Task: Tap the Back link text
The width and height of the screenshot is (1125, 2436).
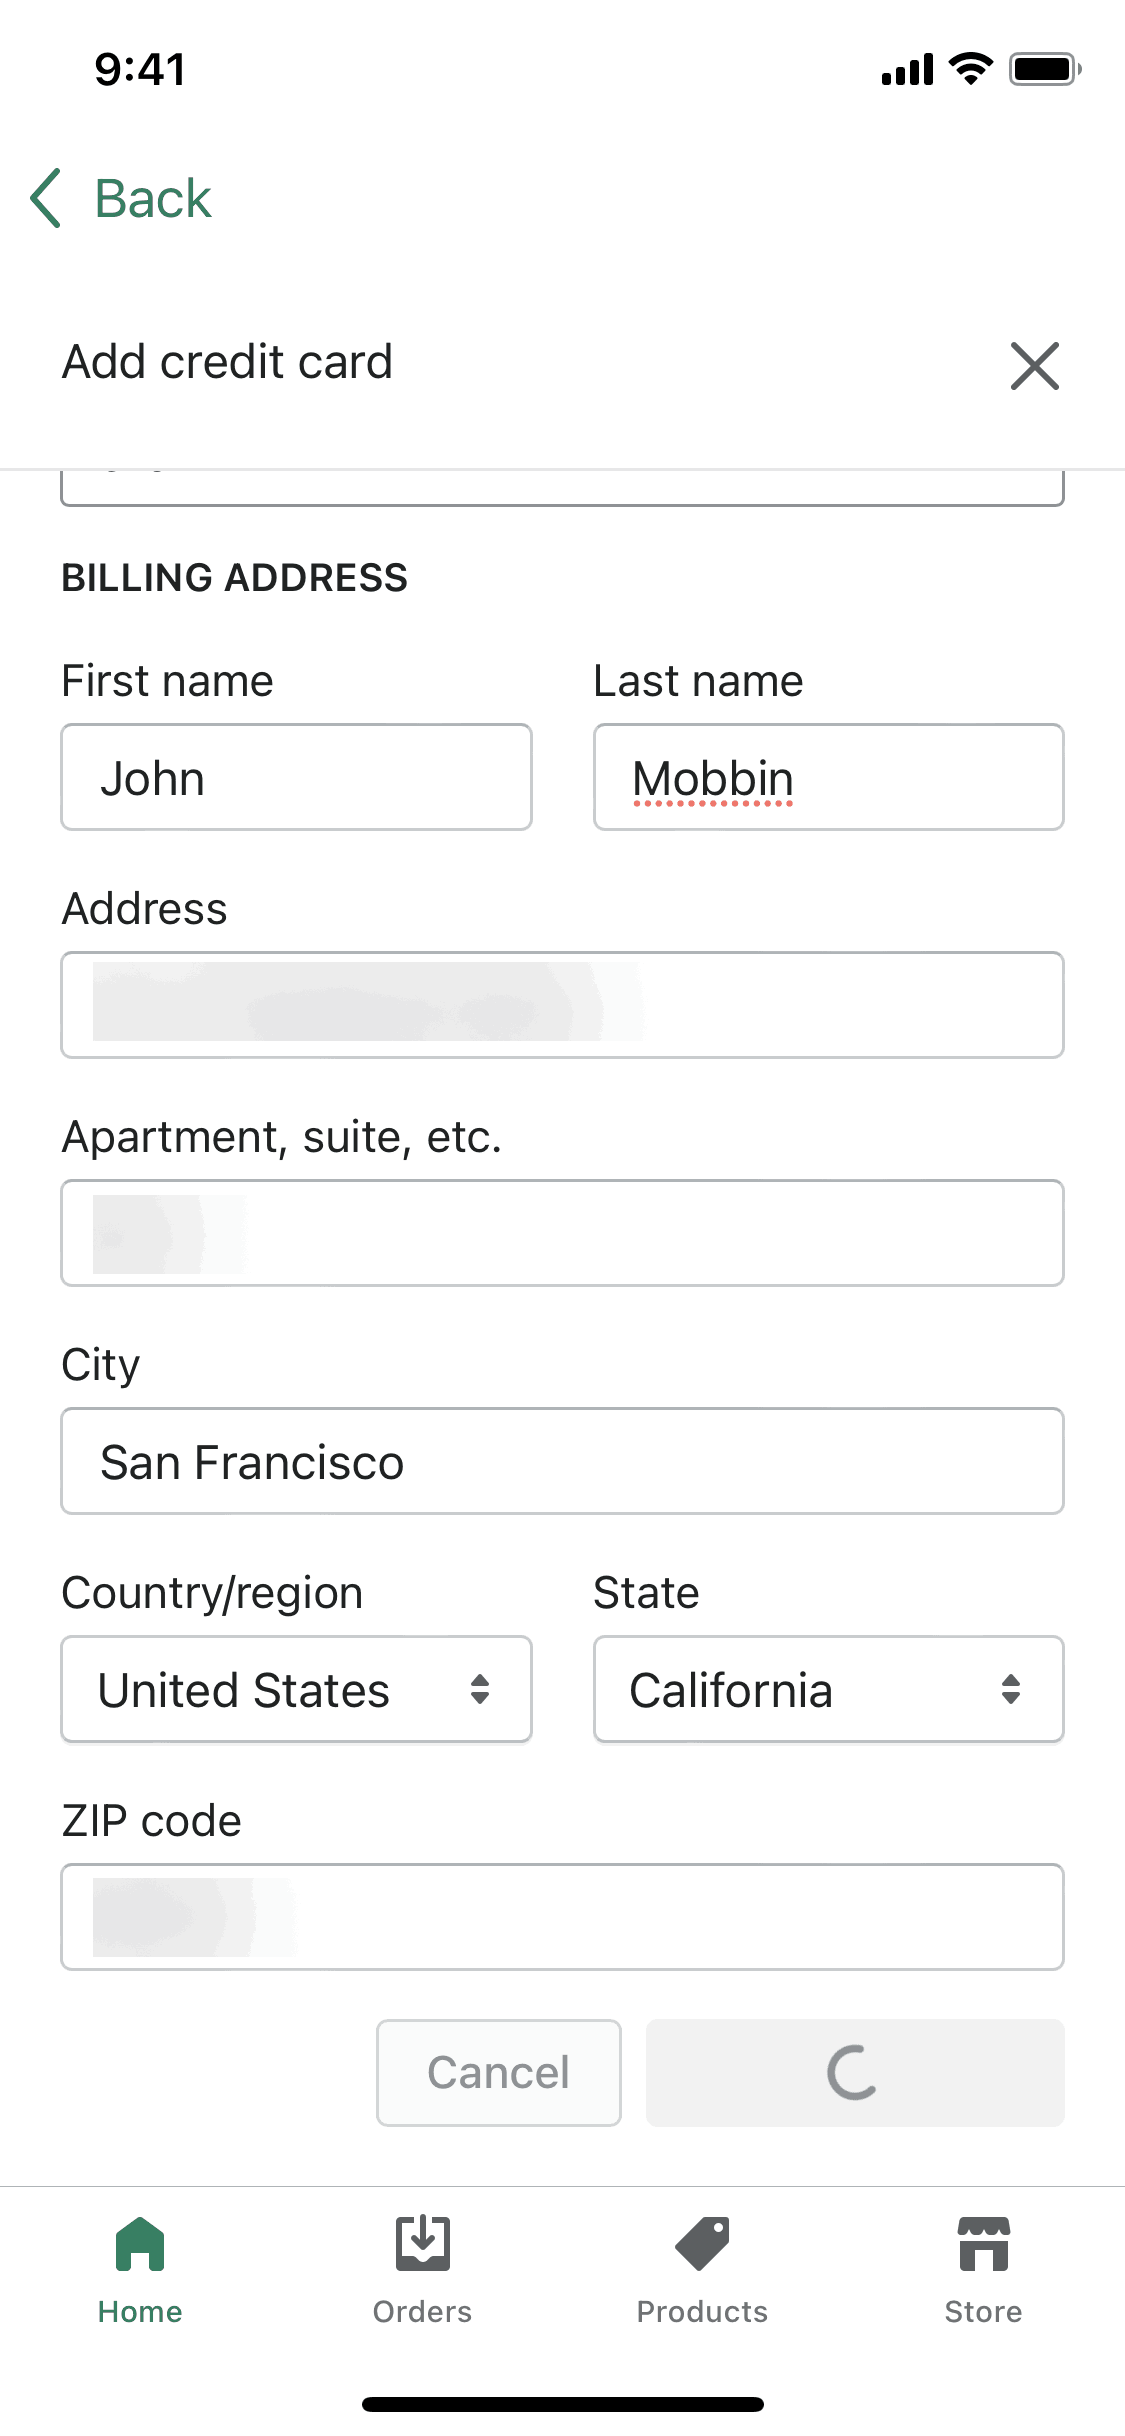Action: [153, 198]
